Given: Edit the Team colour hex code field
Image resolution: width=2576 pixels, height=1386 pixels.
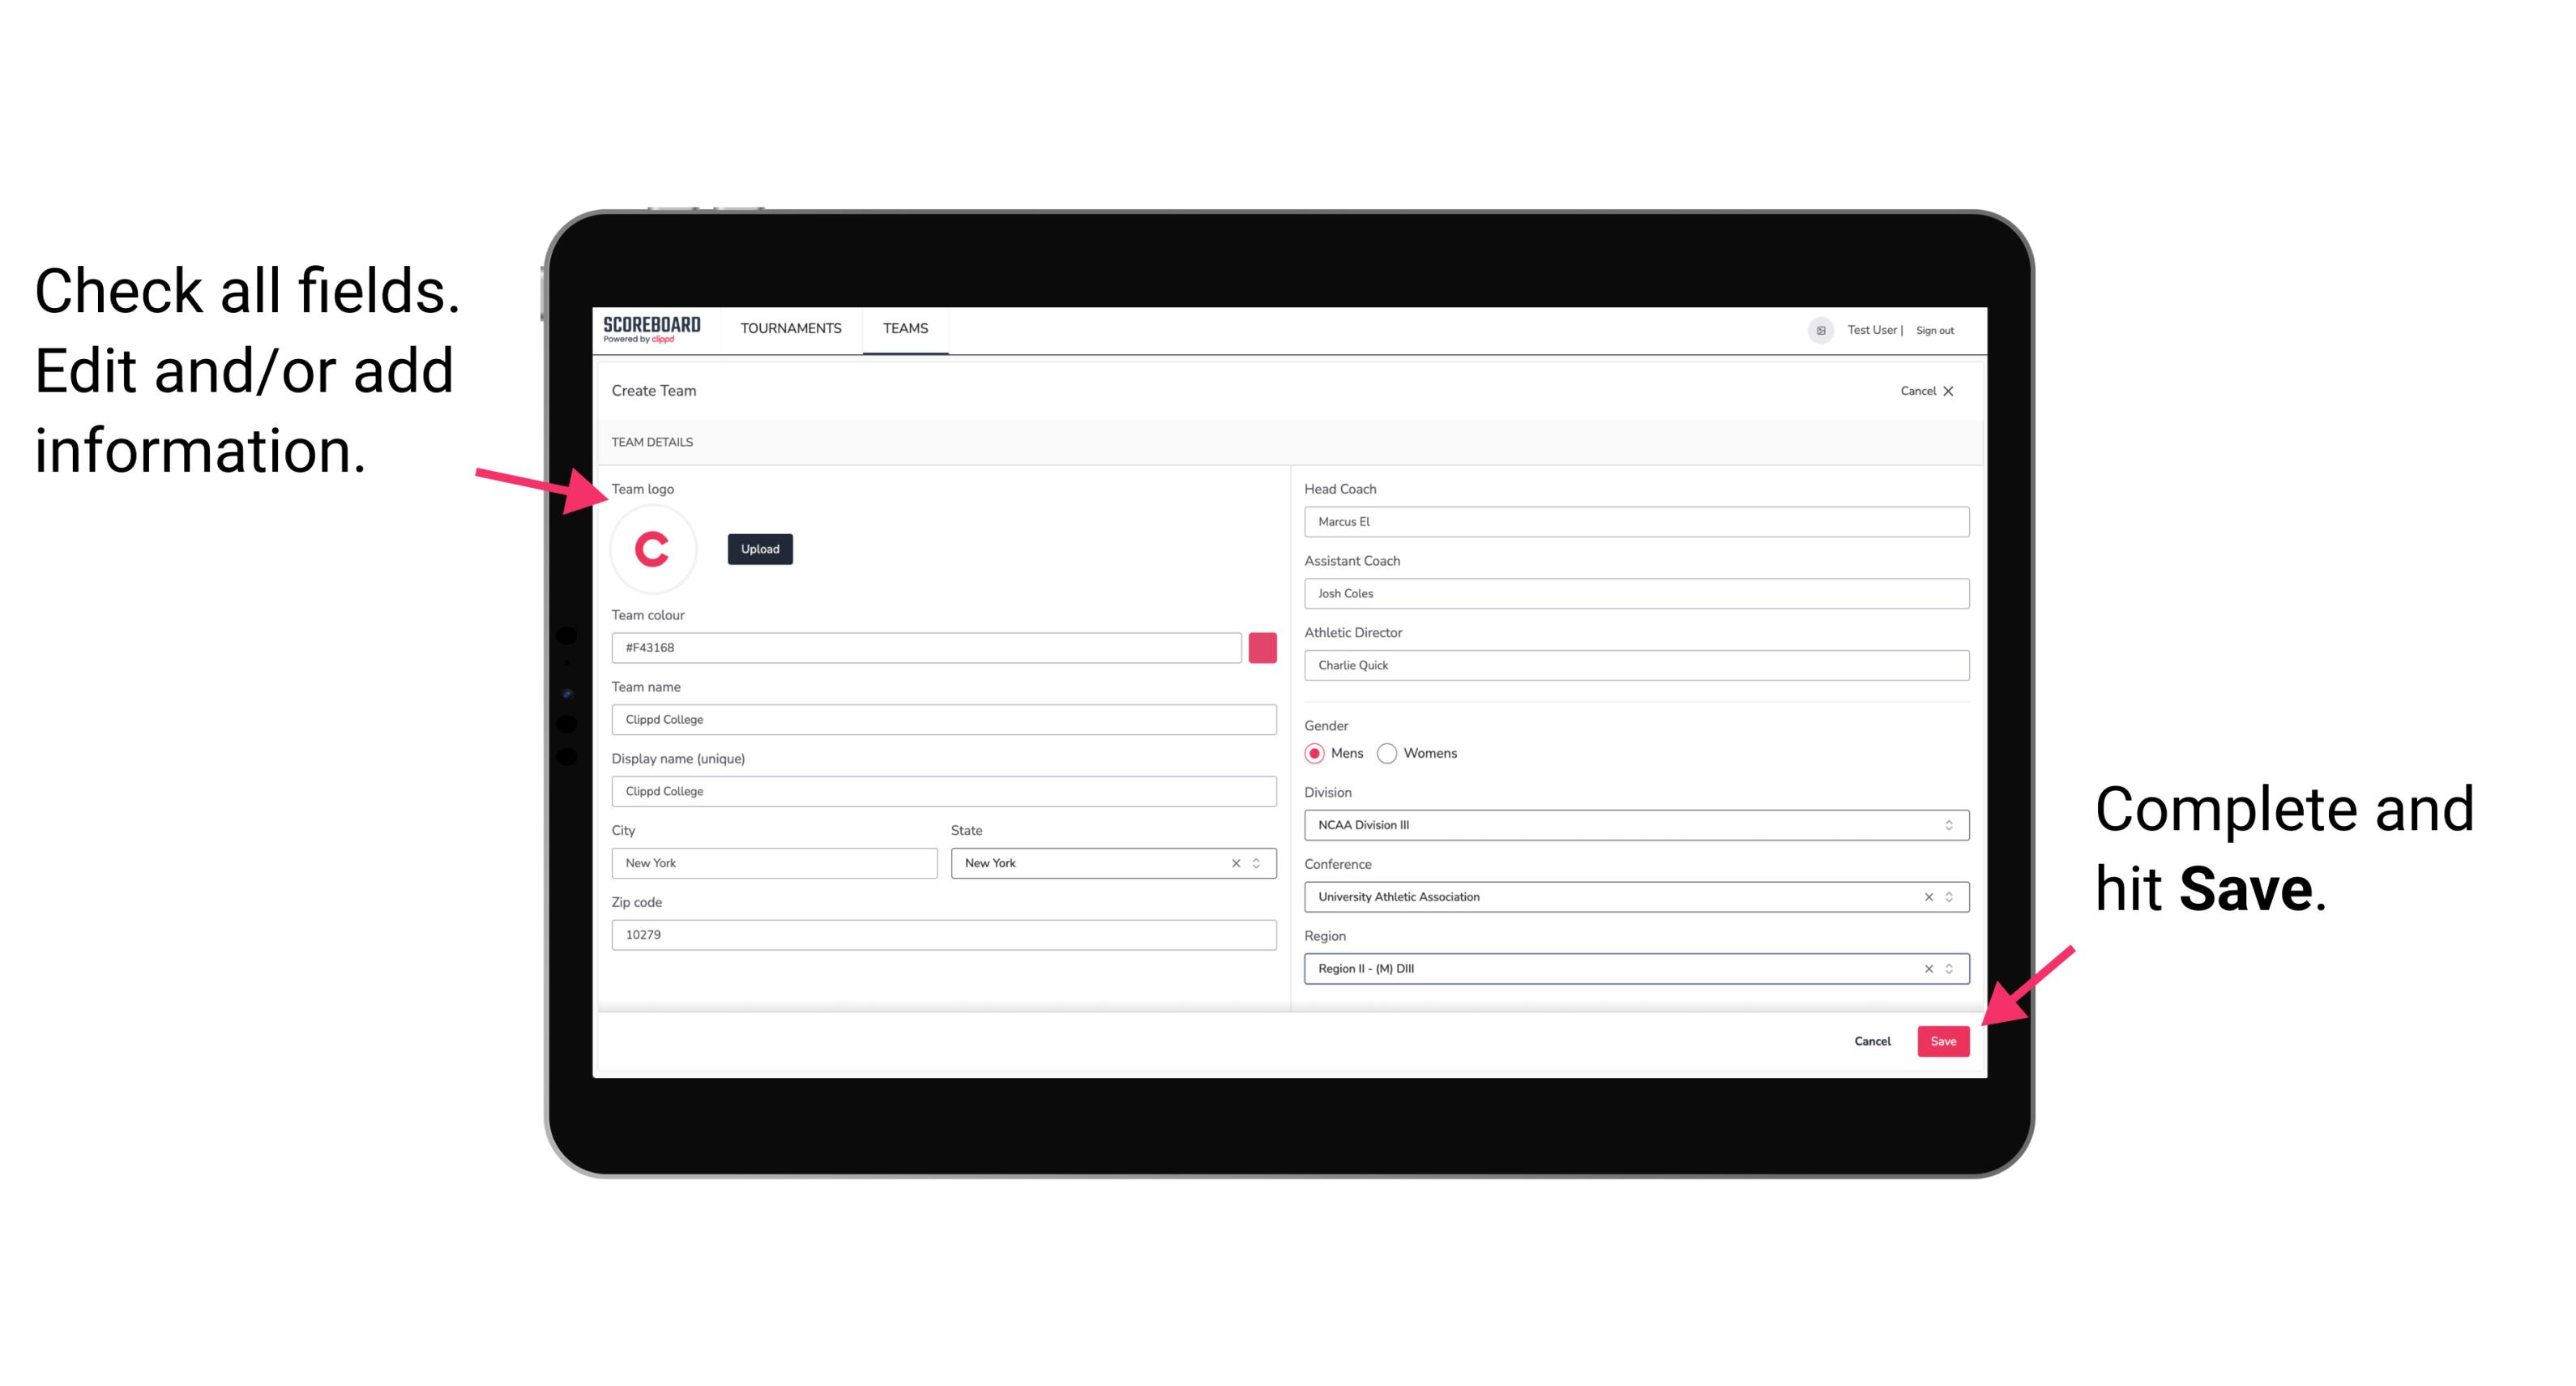Looking at the screenshot, I should (926, 647).
